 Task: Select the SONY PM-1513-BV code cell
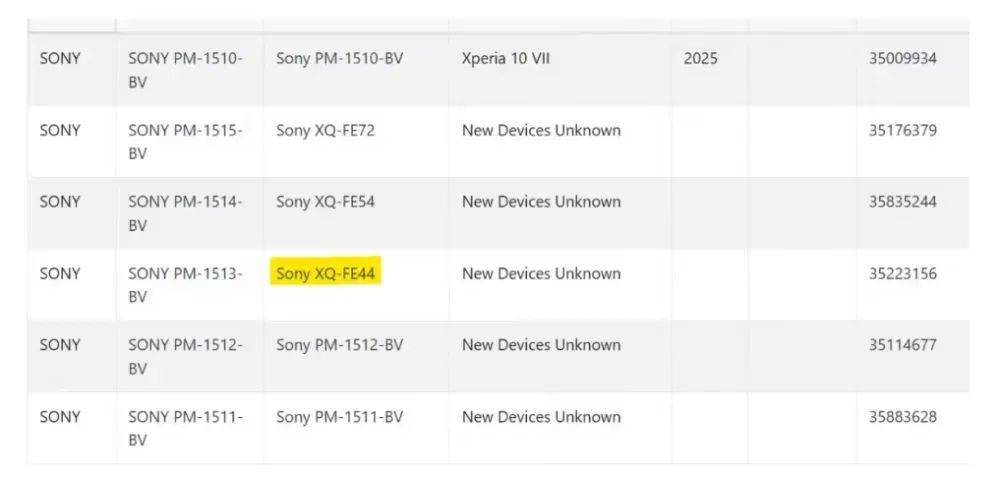(x=185, y=285)
